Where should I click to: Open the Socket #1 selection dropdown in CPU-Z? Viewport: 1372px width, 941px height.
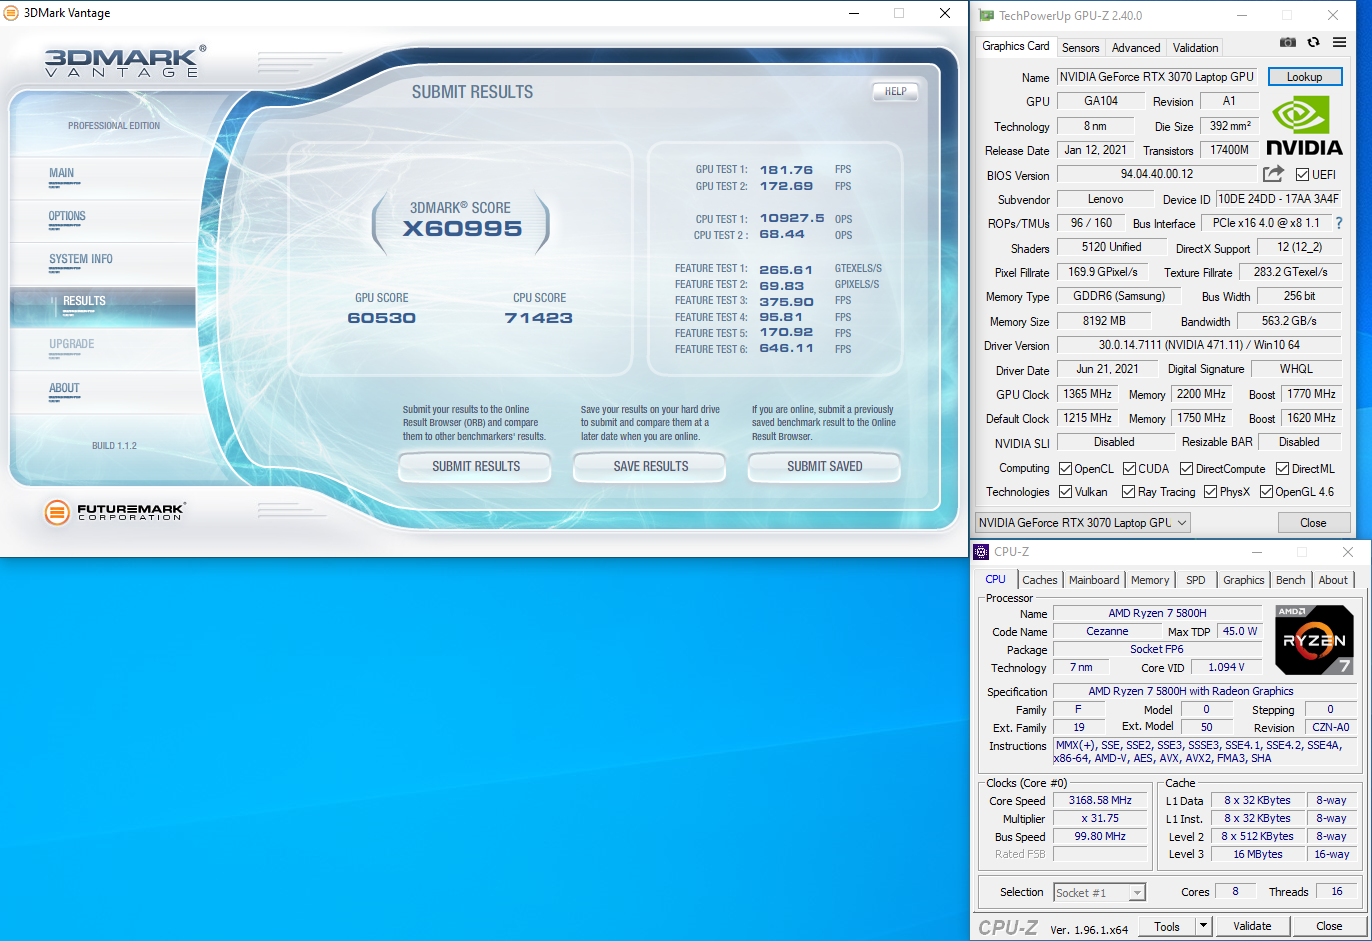click(1099, 893)
